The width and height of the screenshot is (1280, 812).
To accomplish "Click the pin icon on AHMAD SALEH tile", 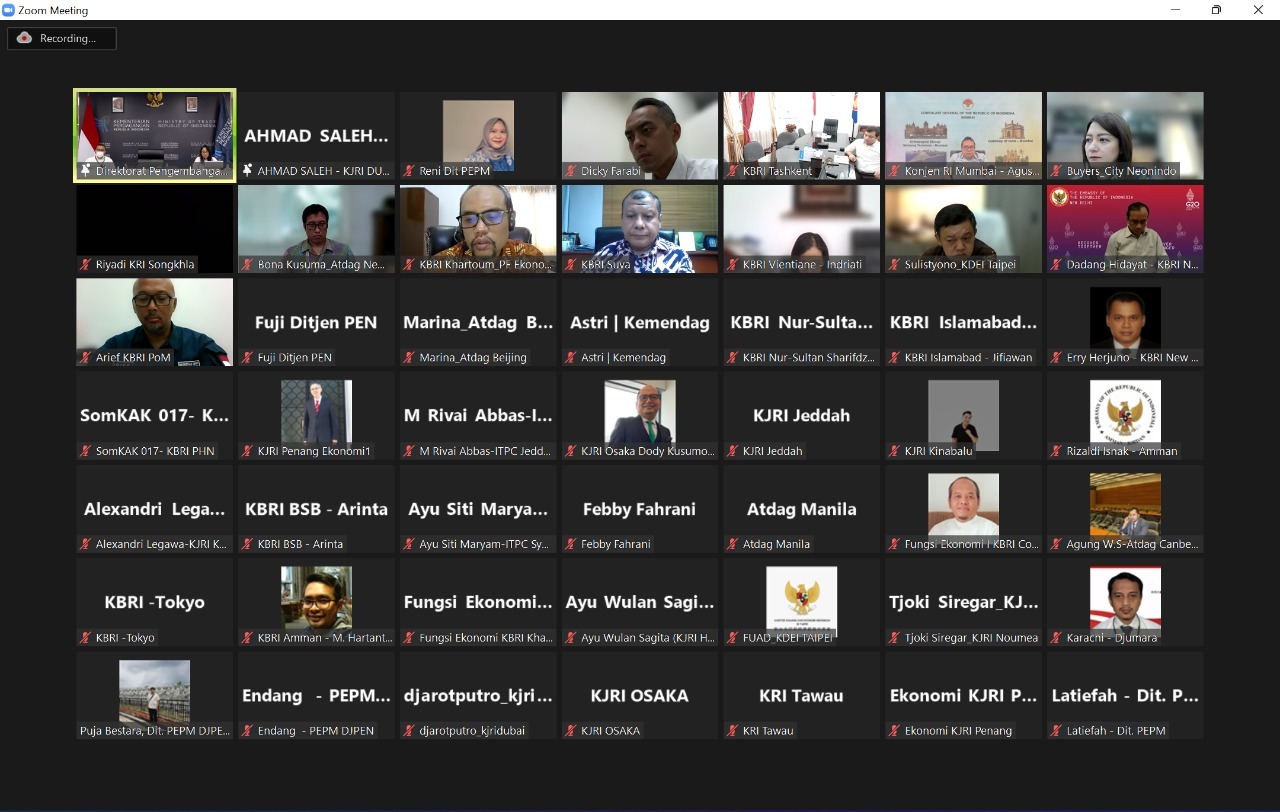I will (248, 171).
